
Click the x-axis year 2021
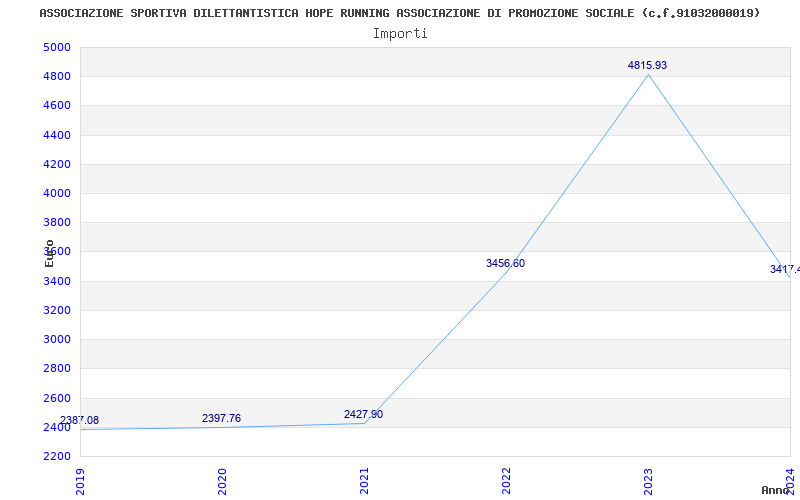click(x=364, y=482)
